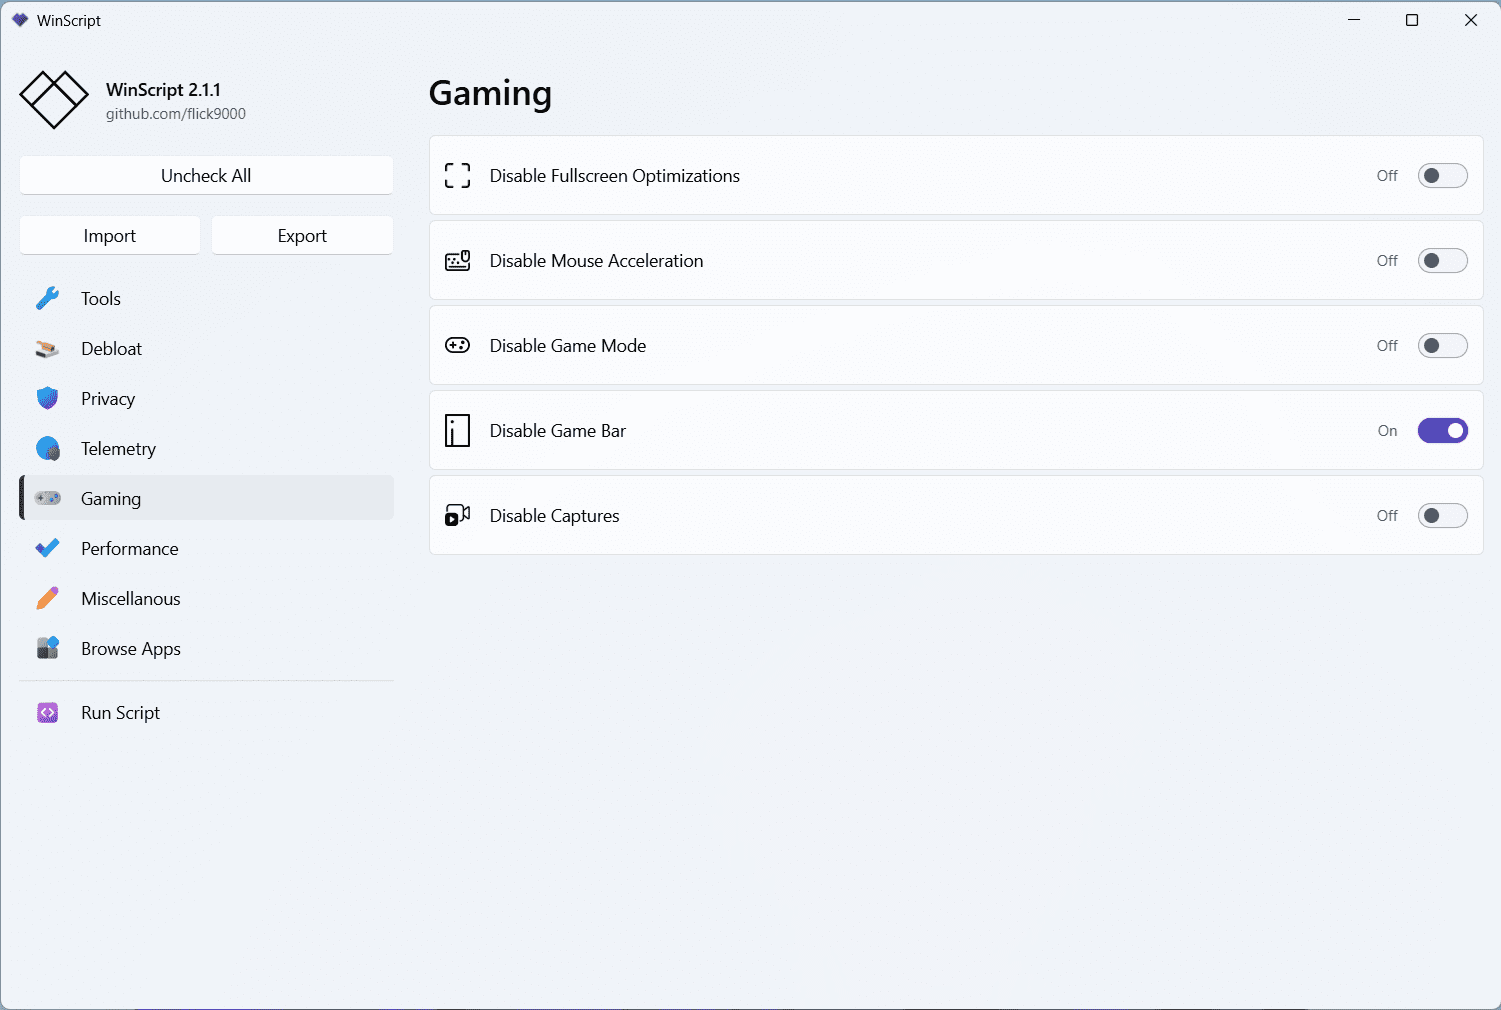Toggle the Disable Captures switch

click(x=1442, y=516)
